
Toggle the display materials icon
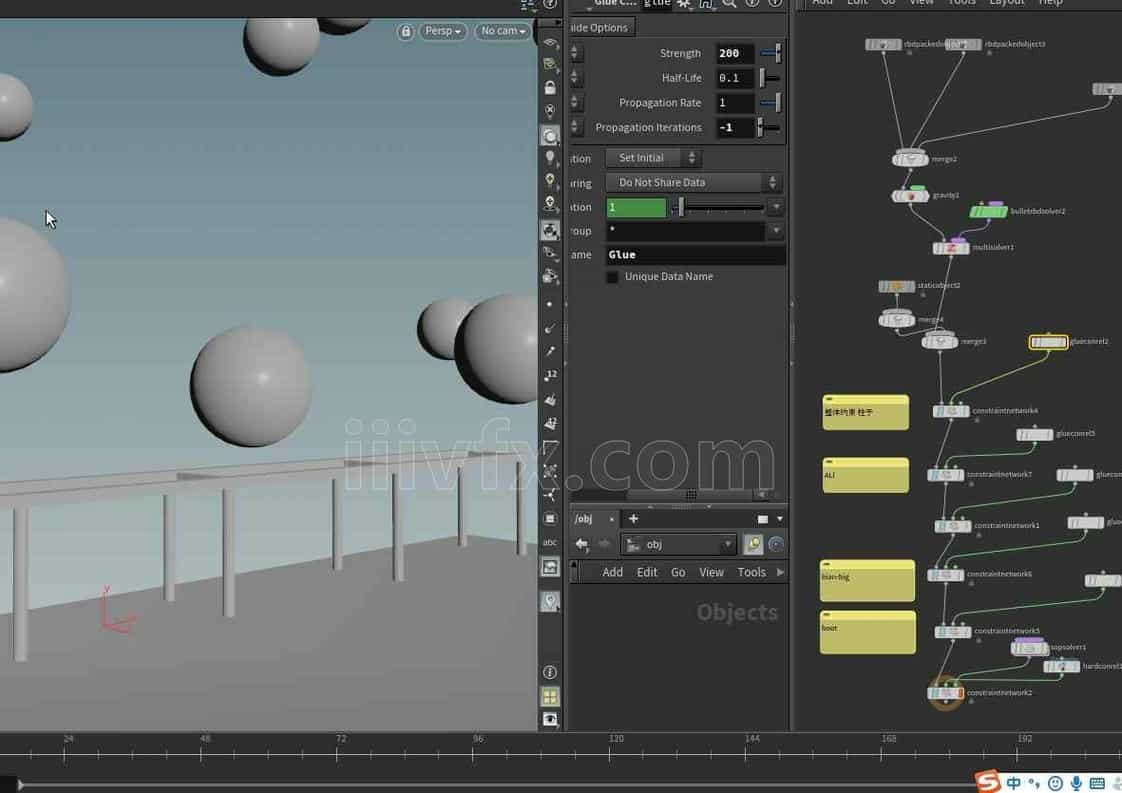(x=550, y=230)
